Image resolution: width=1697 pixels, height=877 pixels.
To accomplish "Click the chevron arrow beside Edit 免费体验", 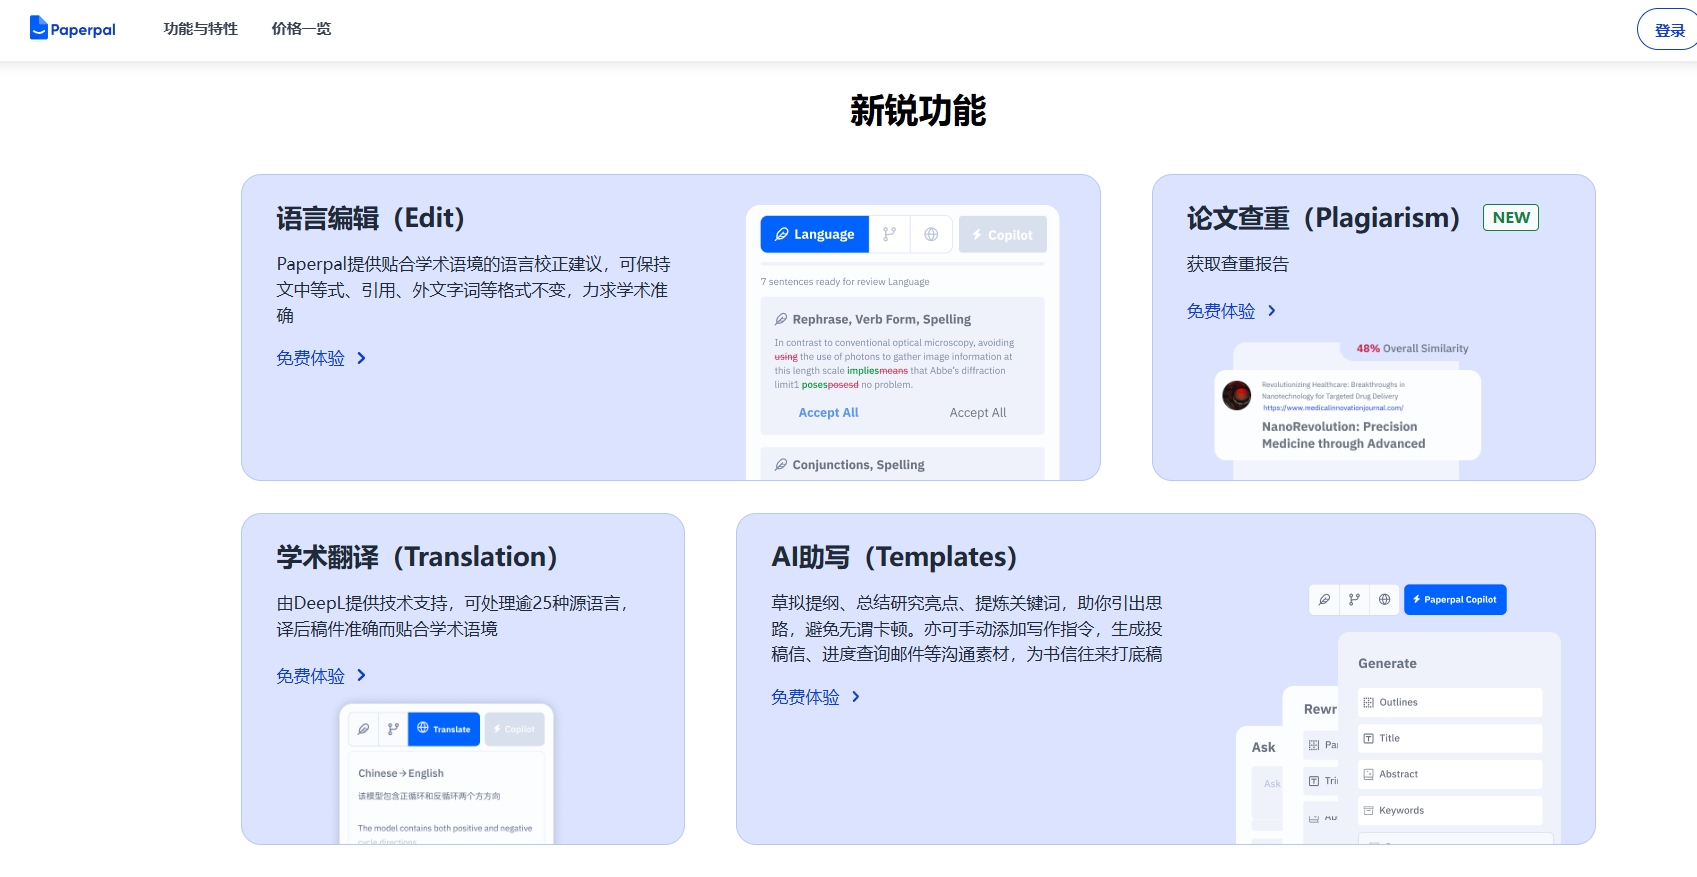I will (362, 358).
